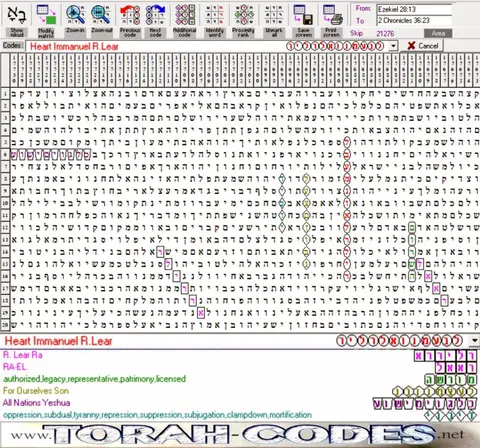Click the lower Heart Immanuel R.Lear heading
The height and width of the screenshot is (448, 480).
pos(58,341)
